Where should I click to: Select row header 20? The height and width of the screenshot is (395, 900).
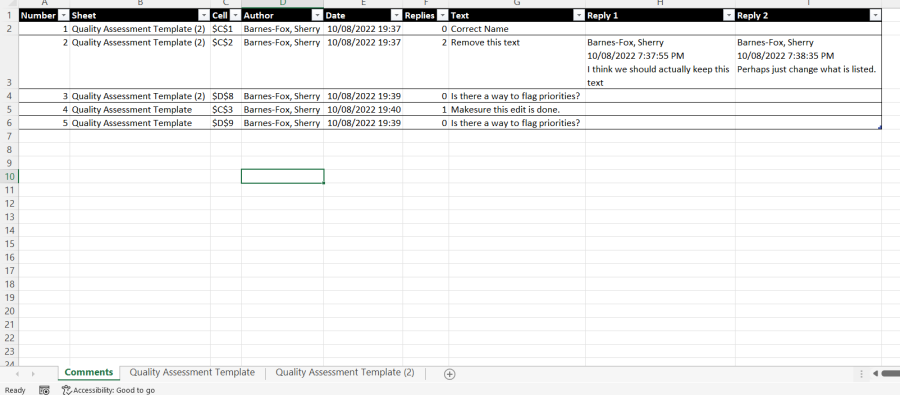9,311
